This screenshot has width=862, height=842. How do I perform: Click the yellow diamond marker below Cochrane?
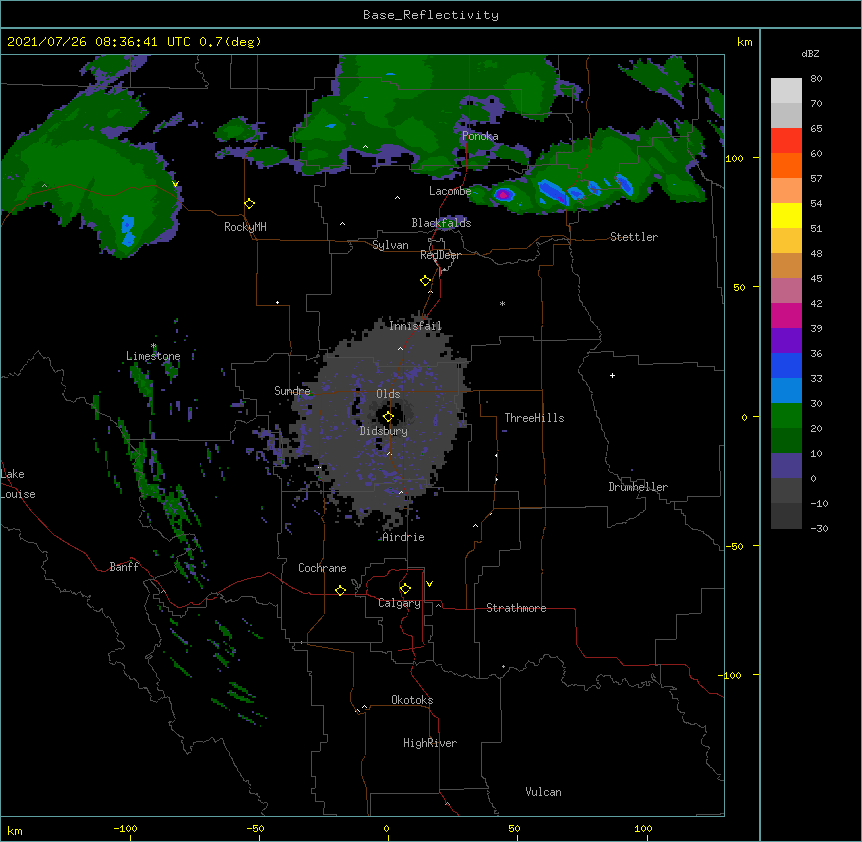[340, 590]
